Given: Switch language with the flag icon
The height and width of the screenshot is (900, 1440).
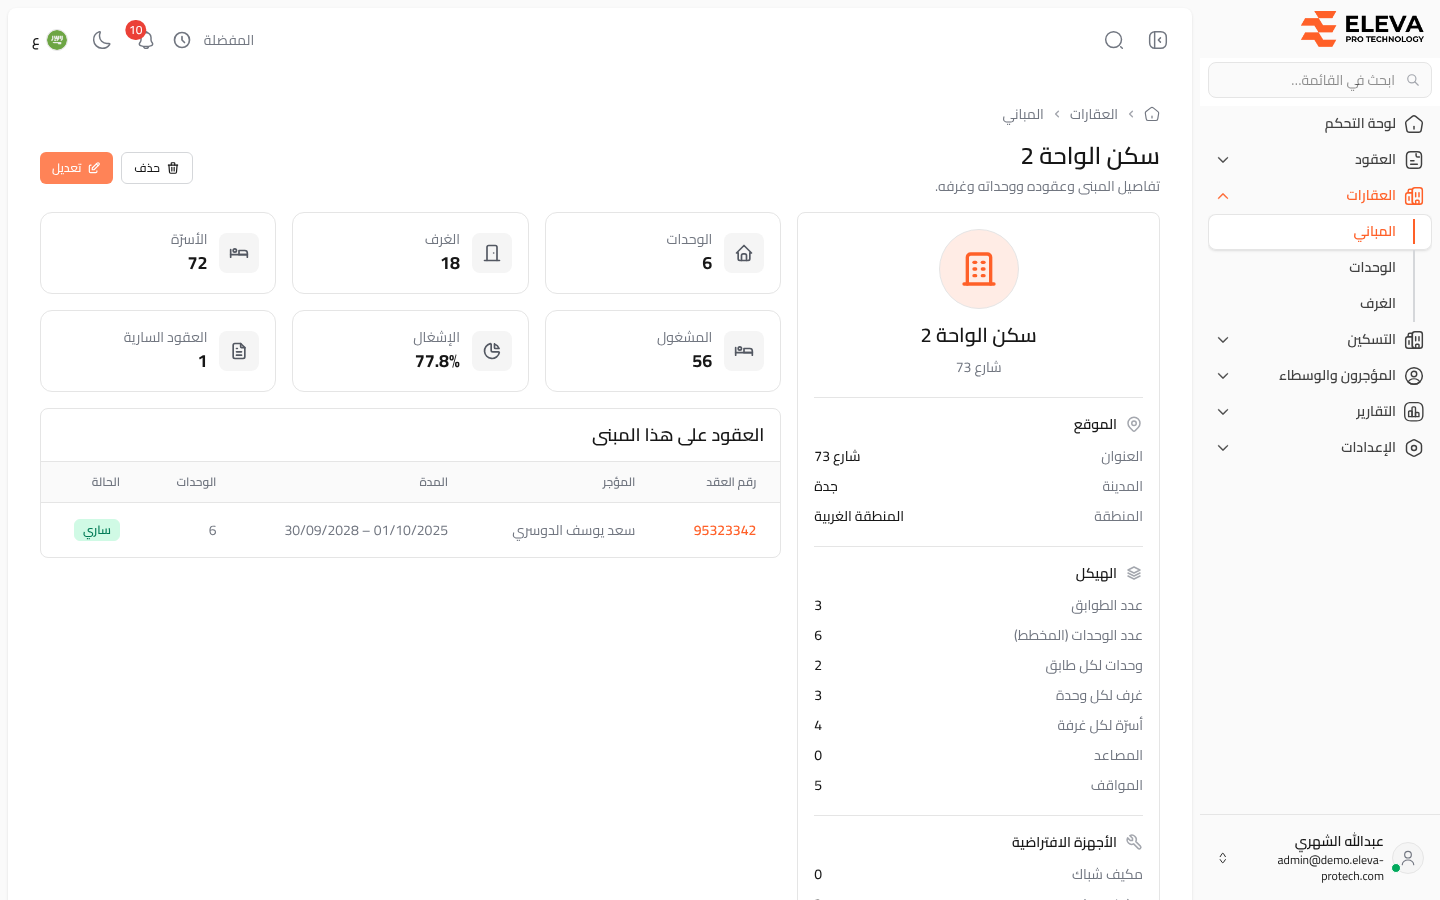Looking at the screenshot, I should tap(57, 40).
